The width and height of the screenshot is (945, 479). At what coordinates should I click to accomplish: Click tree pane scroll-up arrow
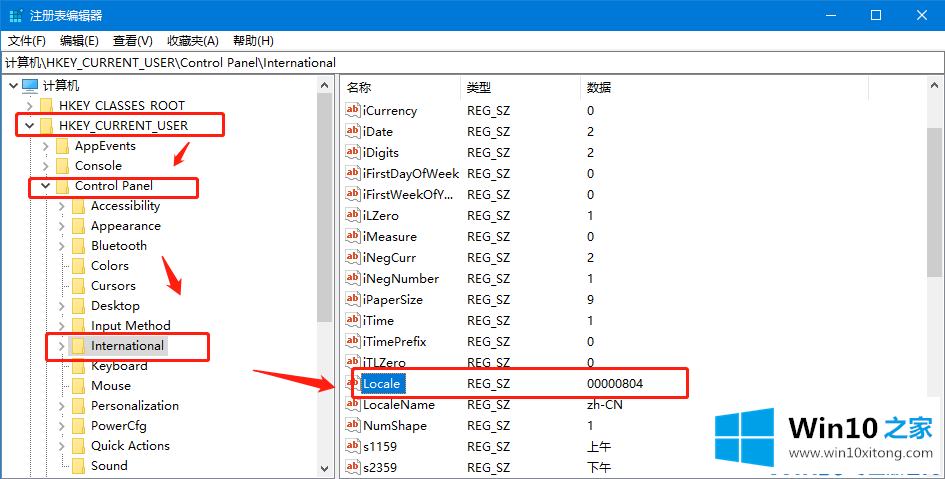[x=325, y=86]
